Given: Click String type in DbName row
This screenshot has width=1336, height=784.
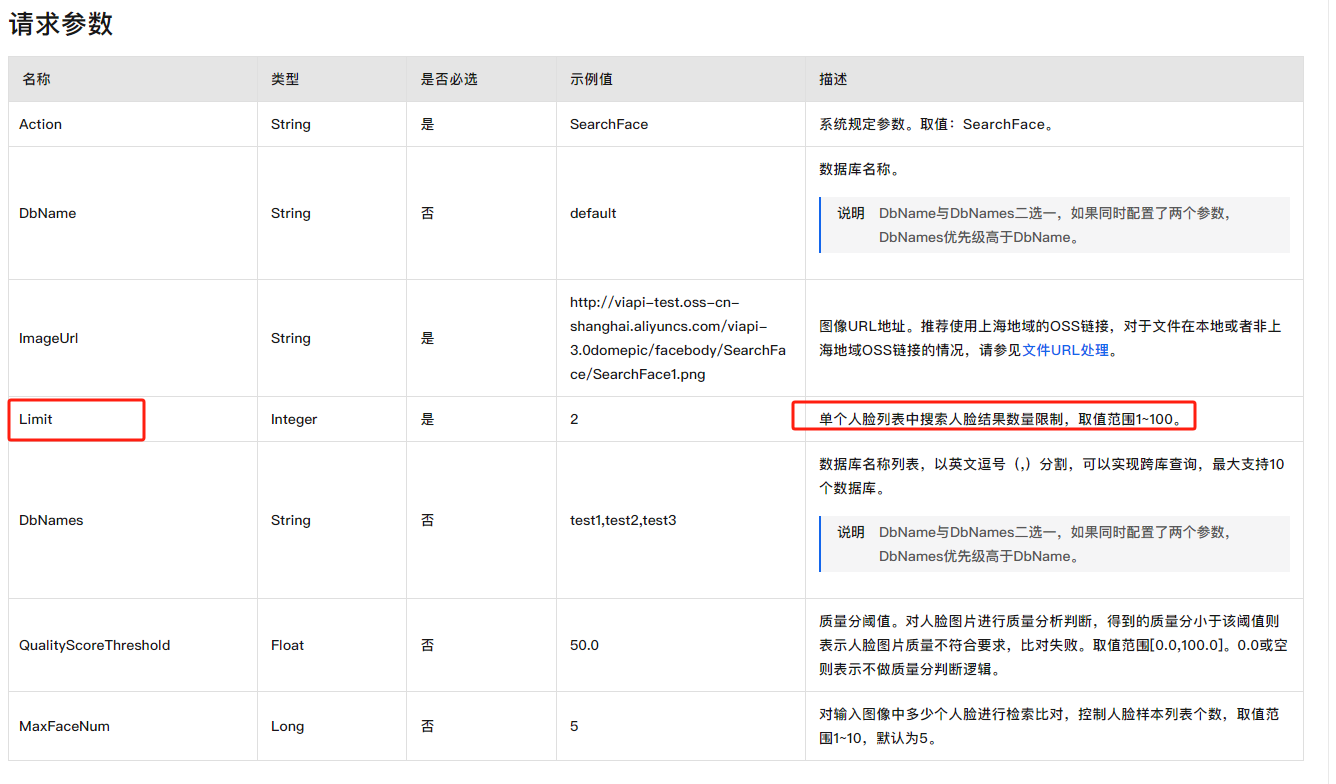Looking at the screenshot, I should (291, 213).
